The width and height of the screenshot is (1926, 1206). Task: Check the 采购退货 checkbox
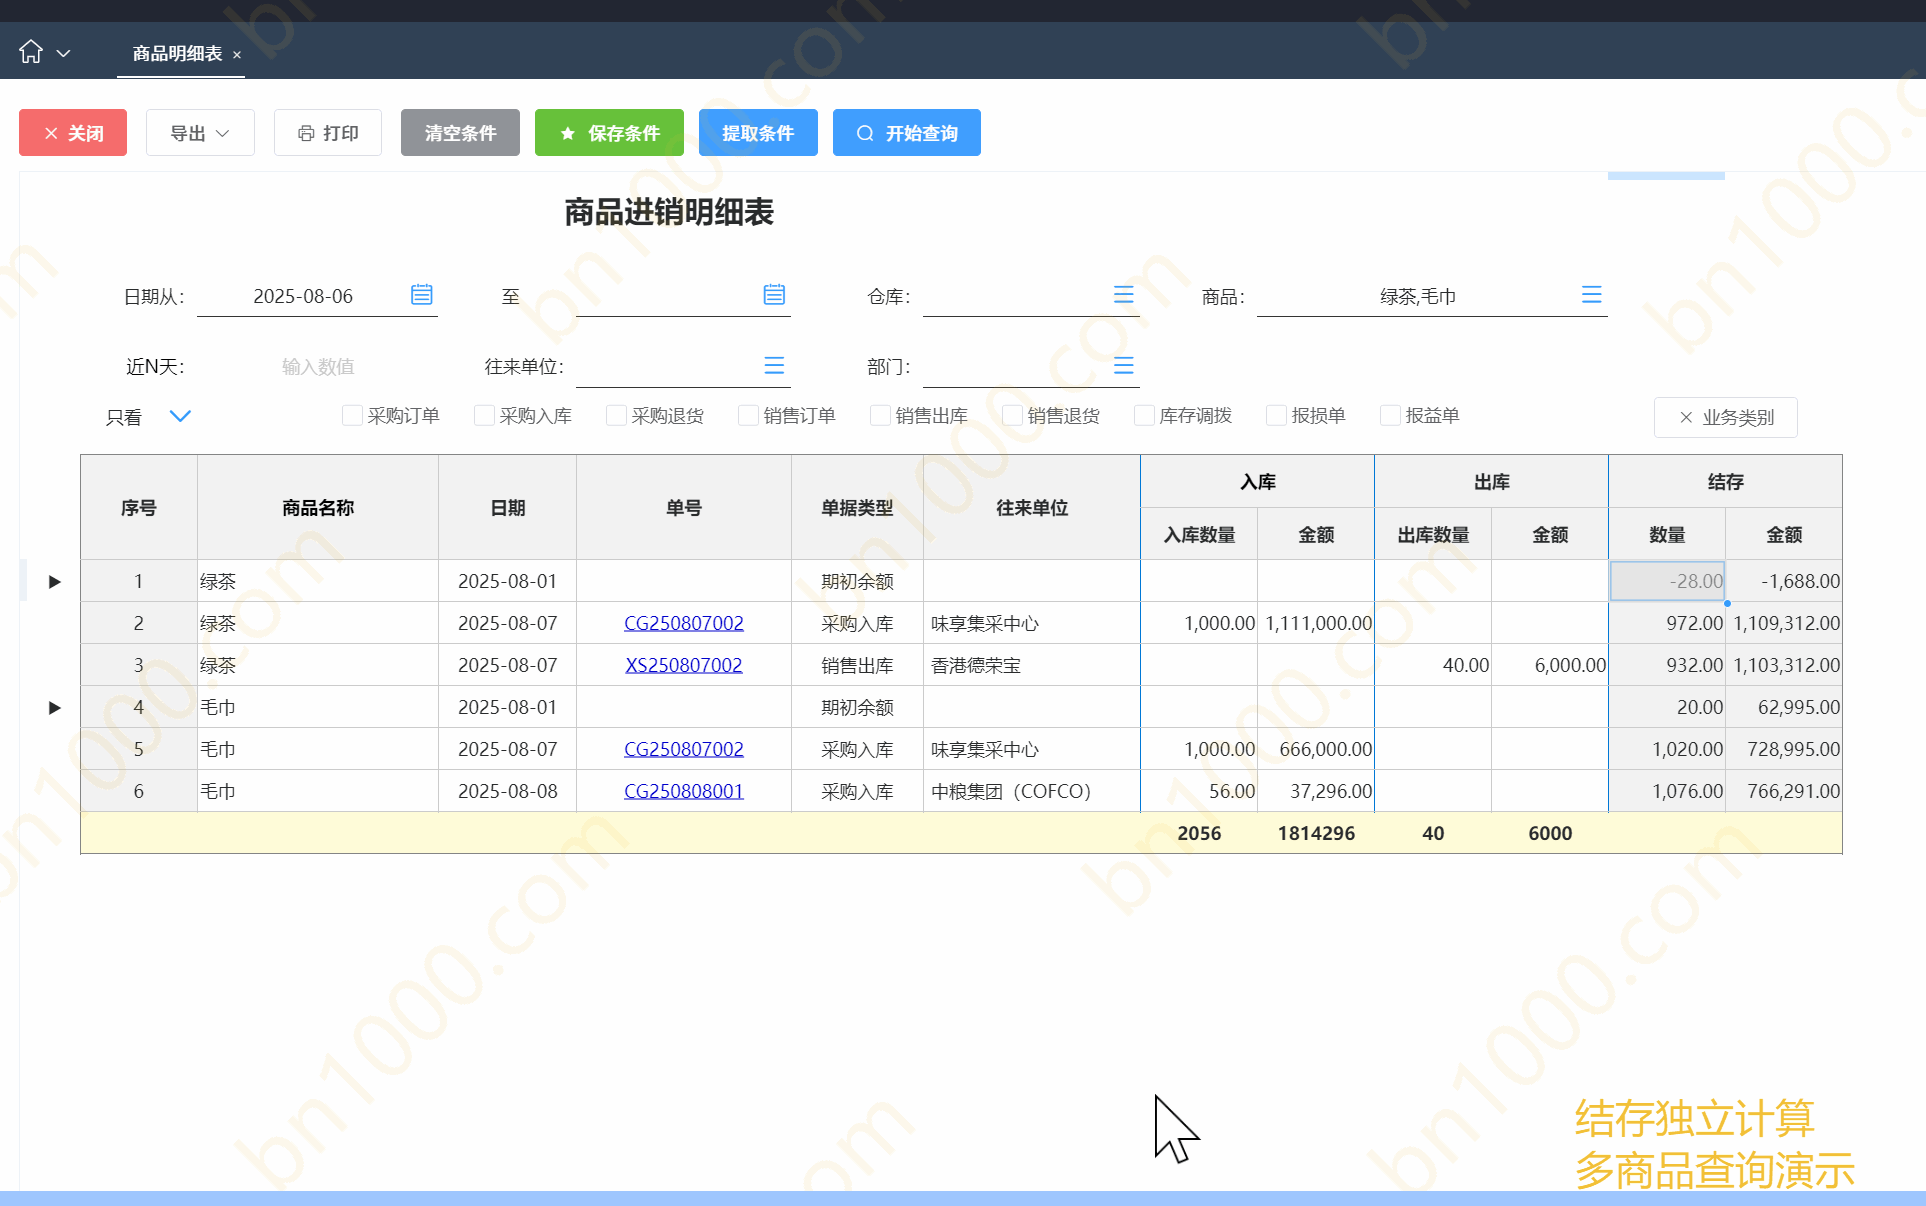(616, 415)
